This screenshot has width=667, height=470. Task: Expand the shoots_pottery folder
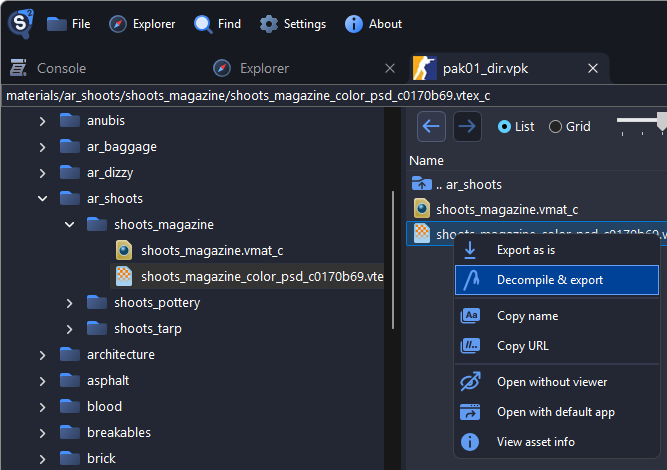click(x=69, y=303)
